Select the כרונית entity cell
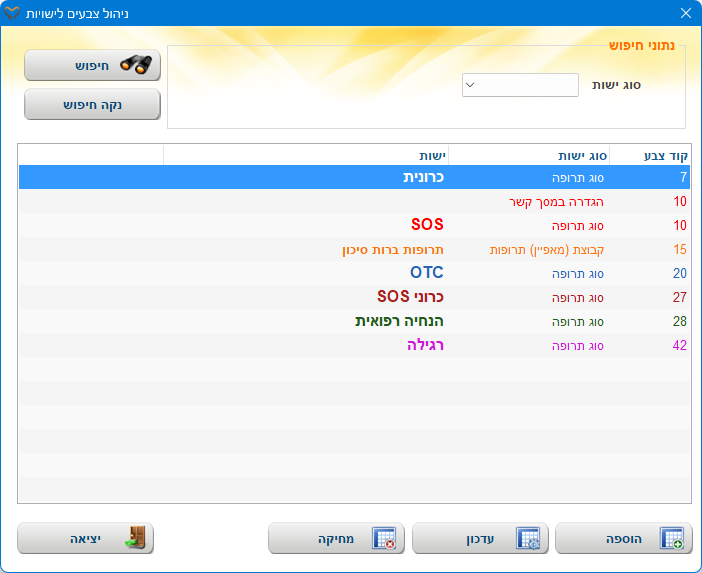This screenshot has height=573, width=702. click(306, 177)
